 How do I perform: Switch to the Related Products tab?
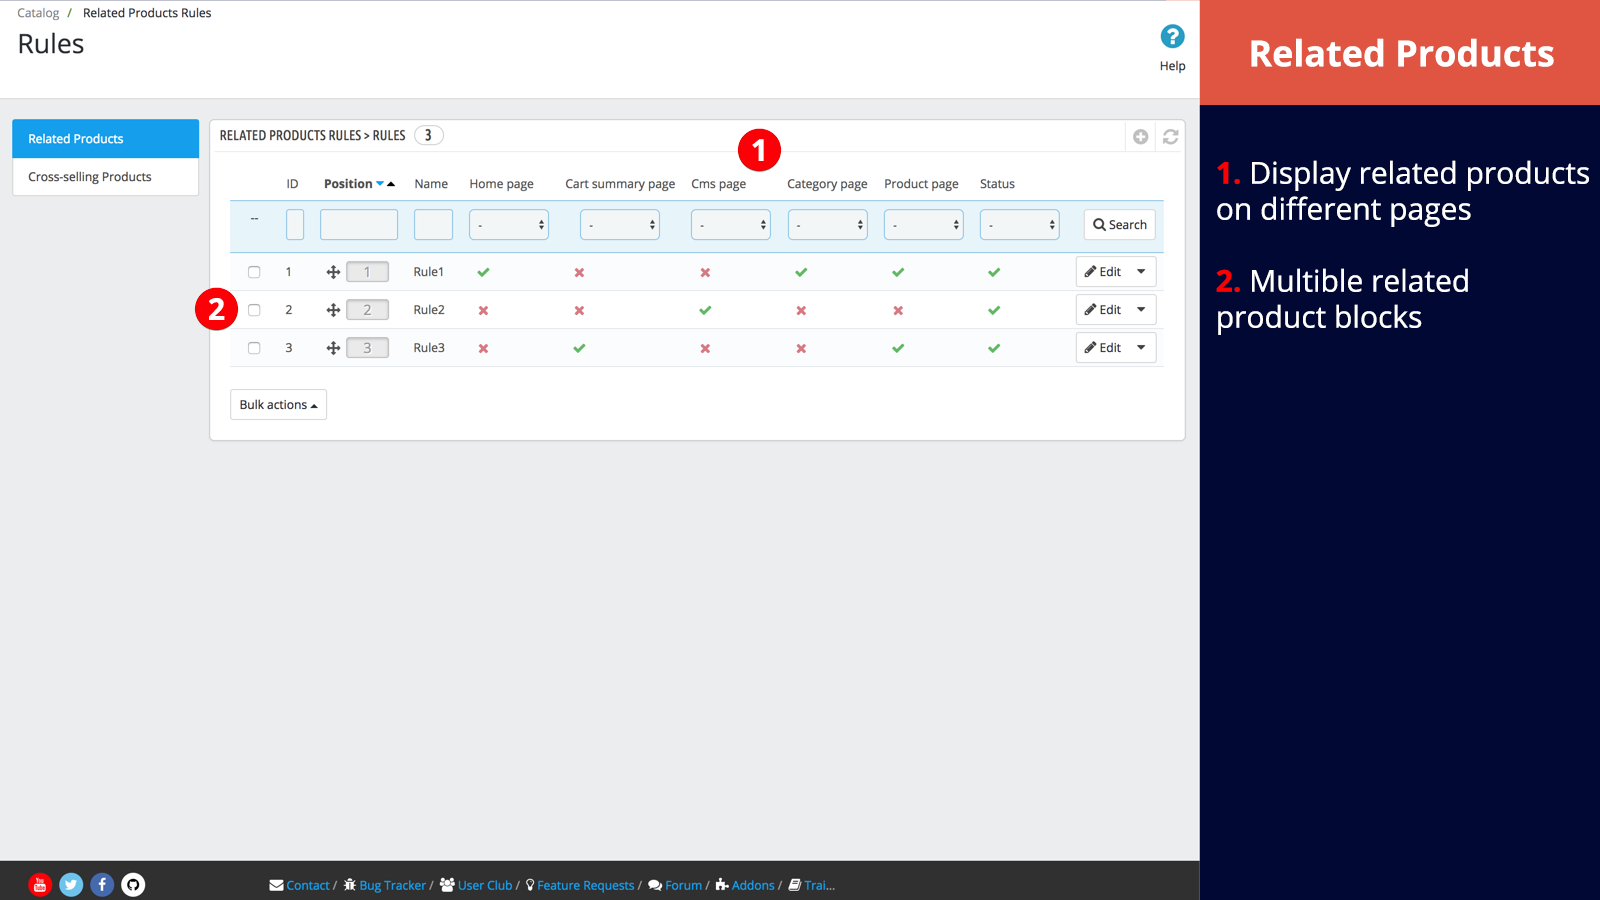[x=105, y=139]
